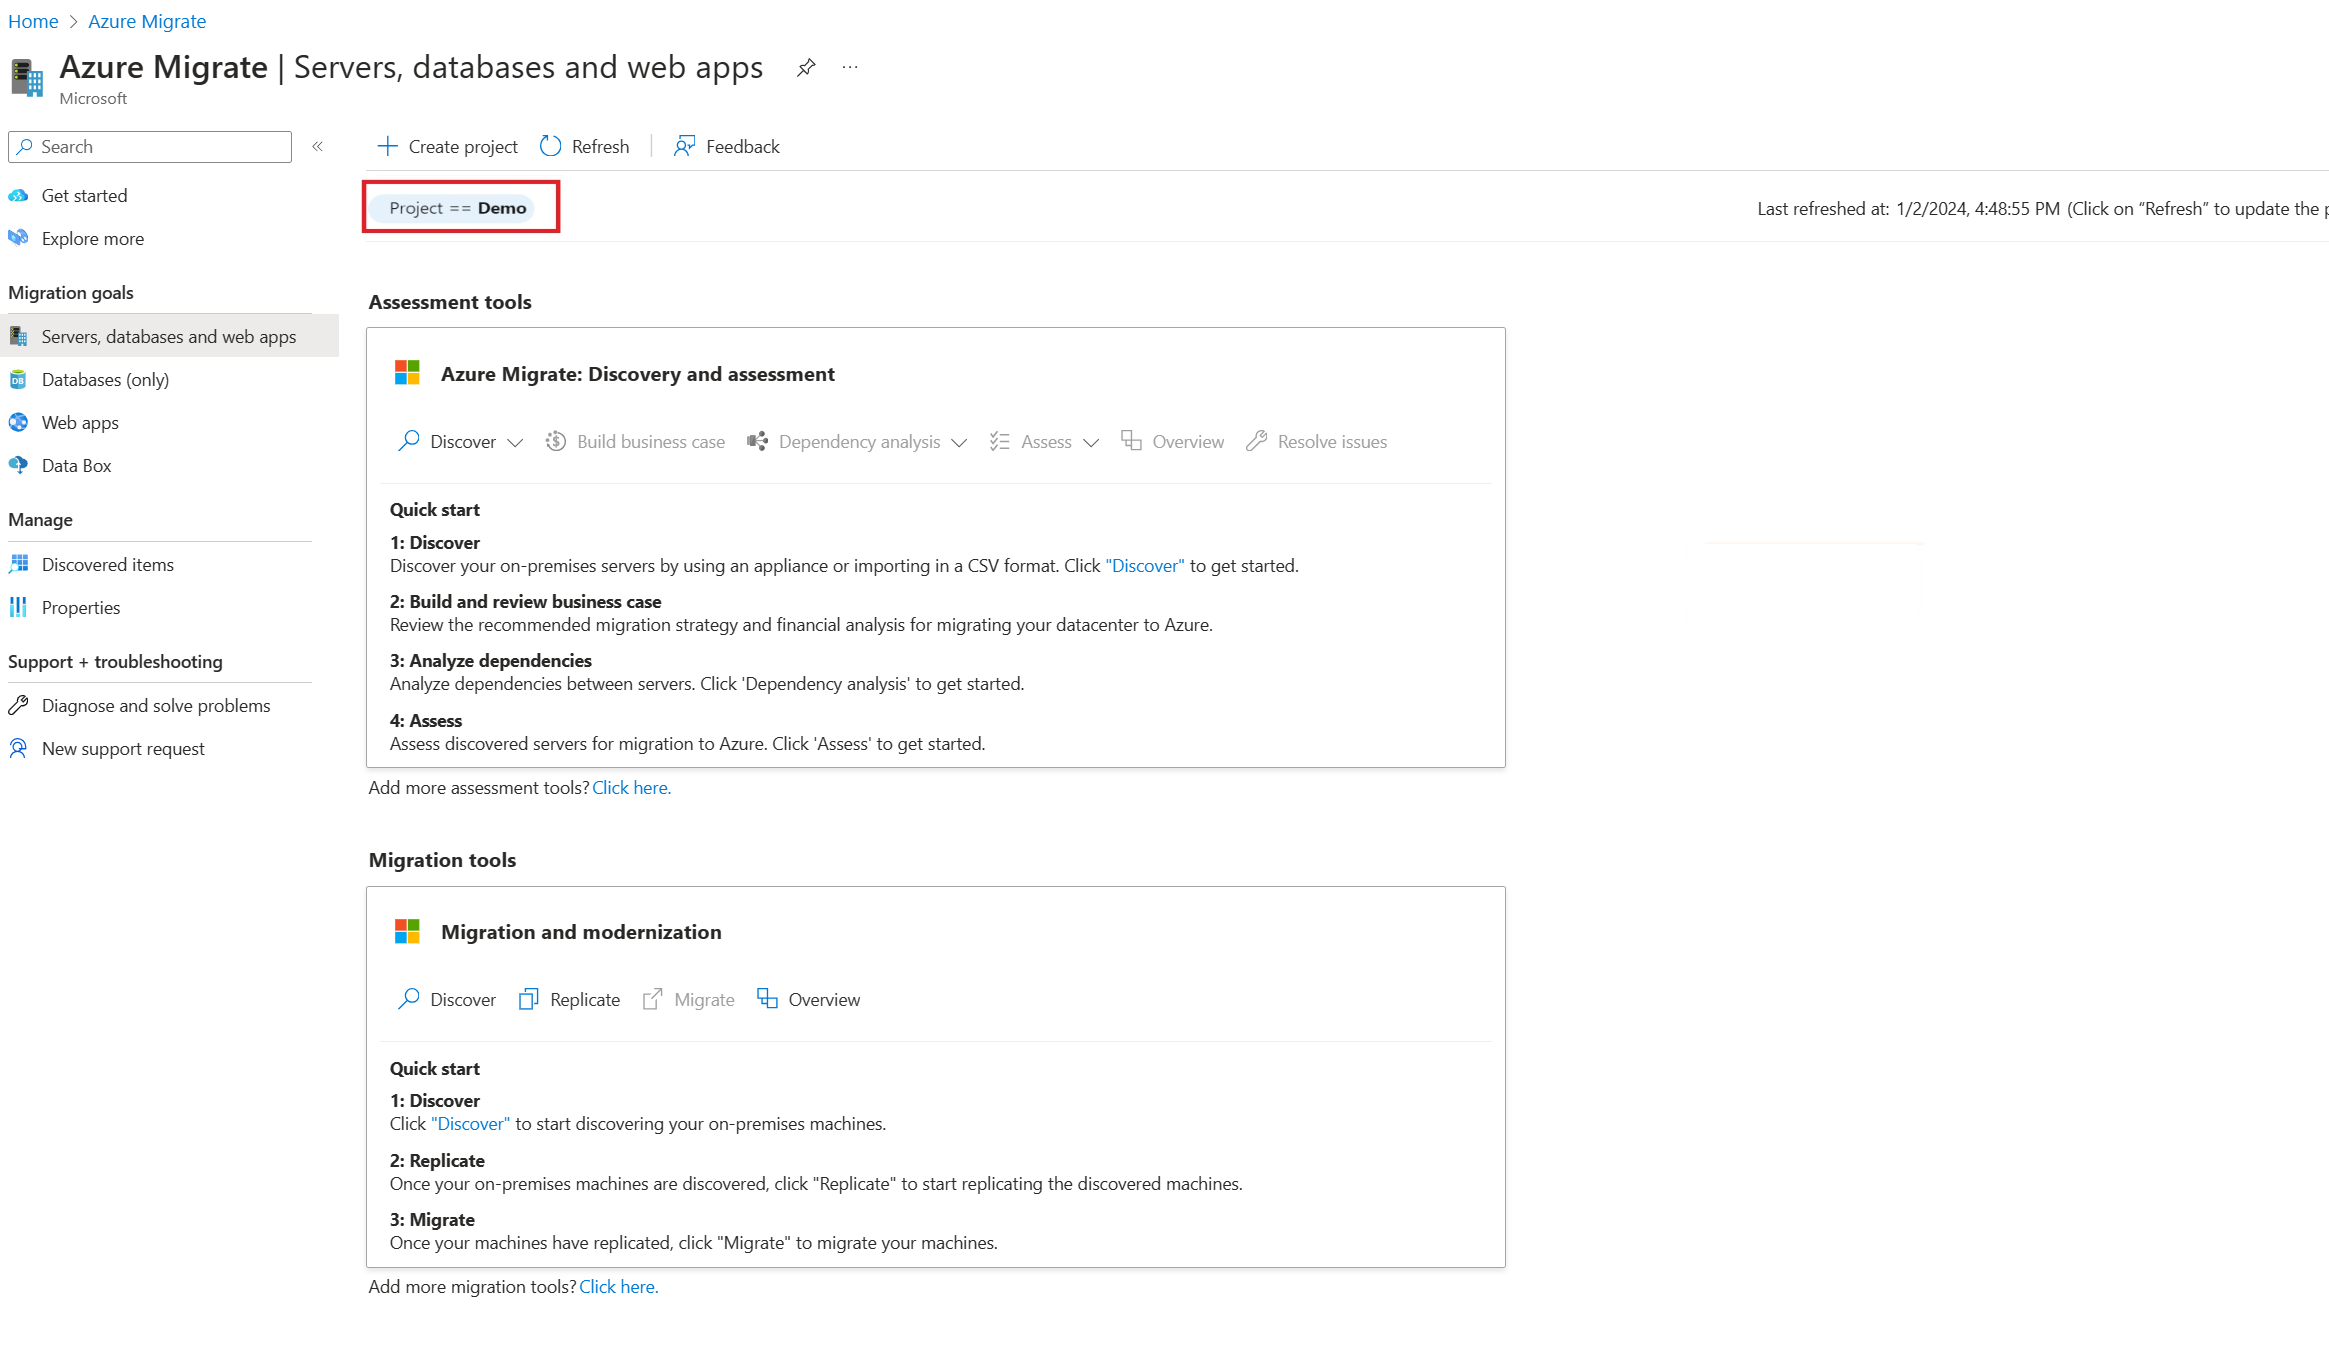Click here to add more assessment tools
2329x1372 pixels.
coord(630,786)
